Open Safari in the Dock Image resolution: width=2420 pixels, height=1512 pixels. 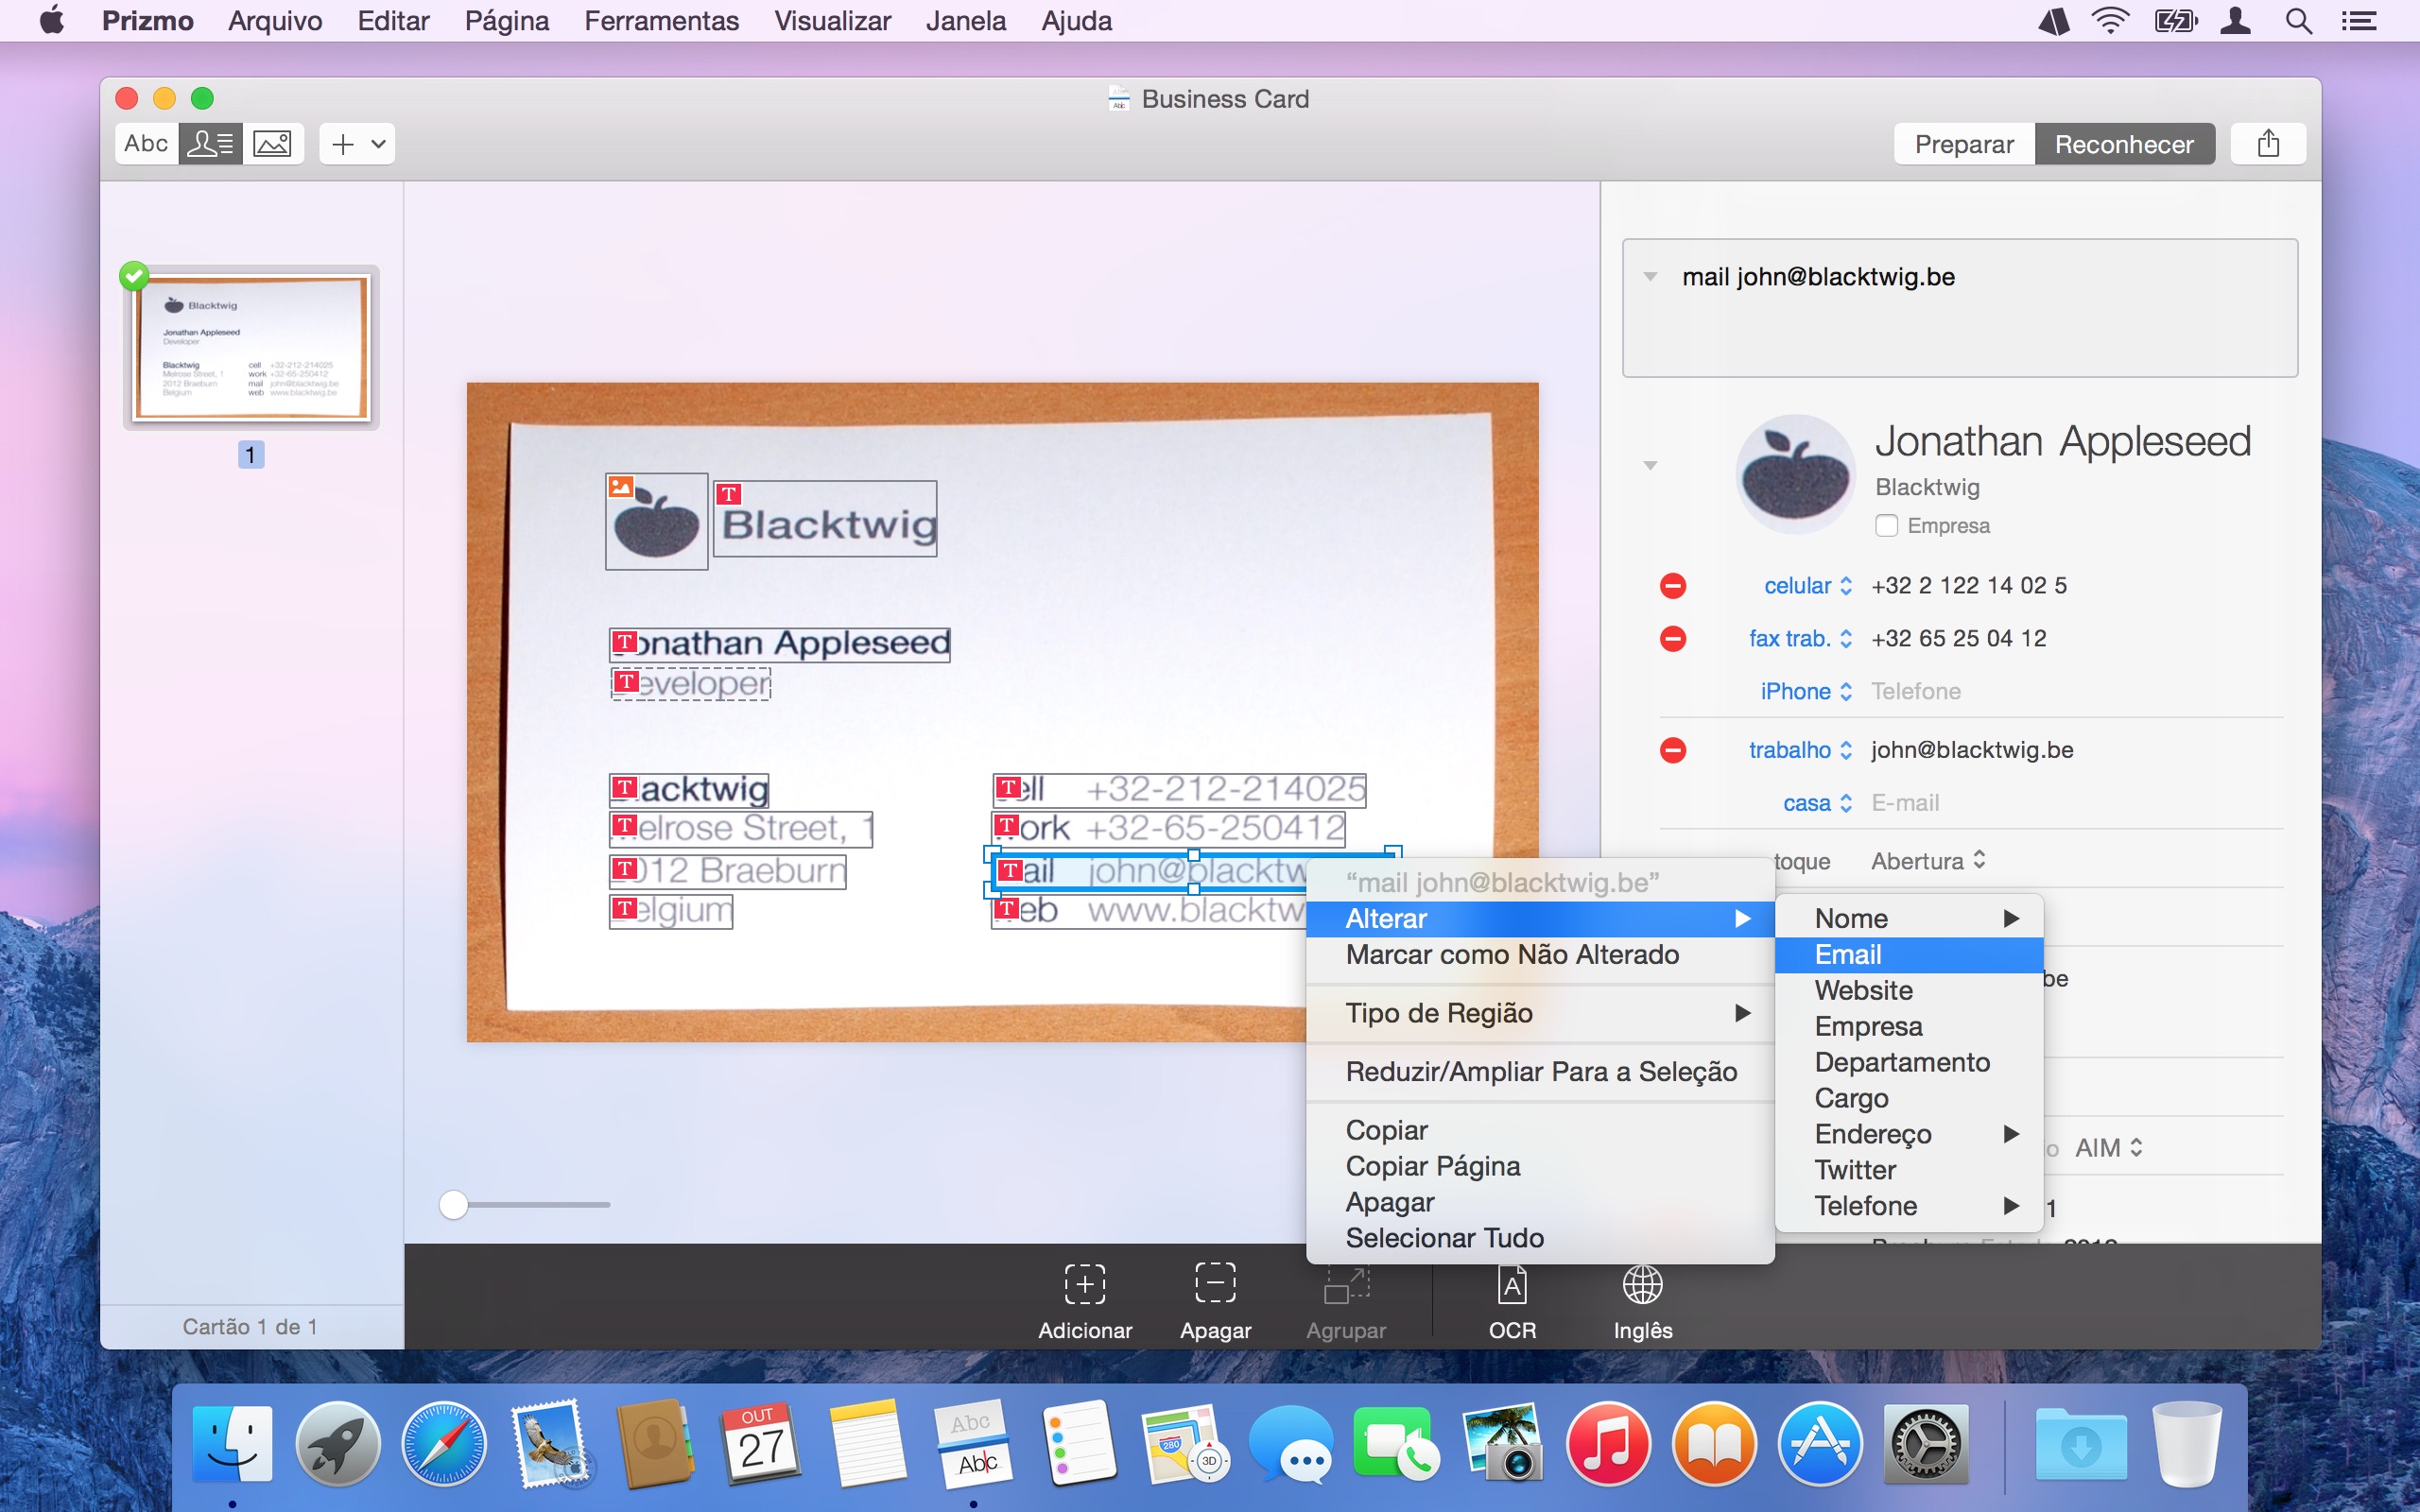444,1444
